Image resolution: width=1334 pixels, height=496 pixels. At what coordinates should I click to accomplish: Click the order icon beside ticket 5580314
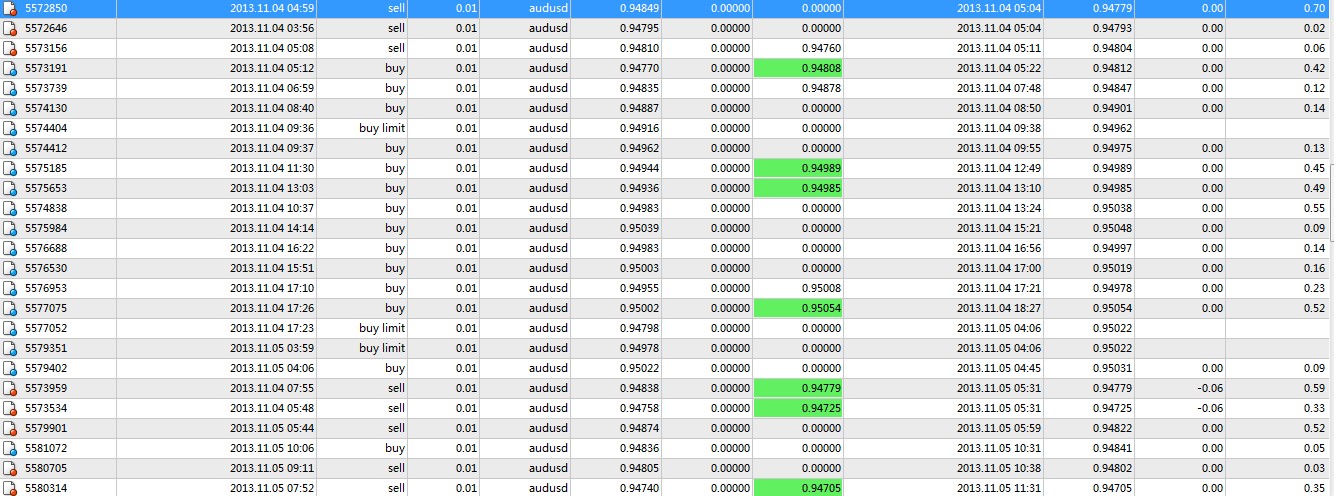coord(10,488)
